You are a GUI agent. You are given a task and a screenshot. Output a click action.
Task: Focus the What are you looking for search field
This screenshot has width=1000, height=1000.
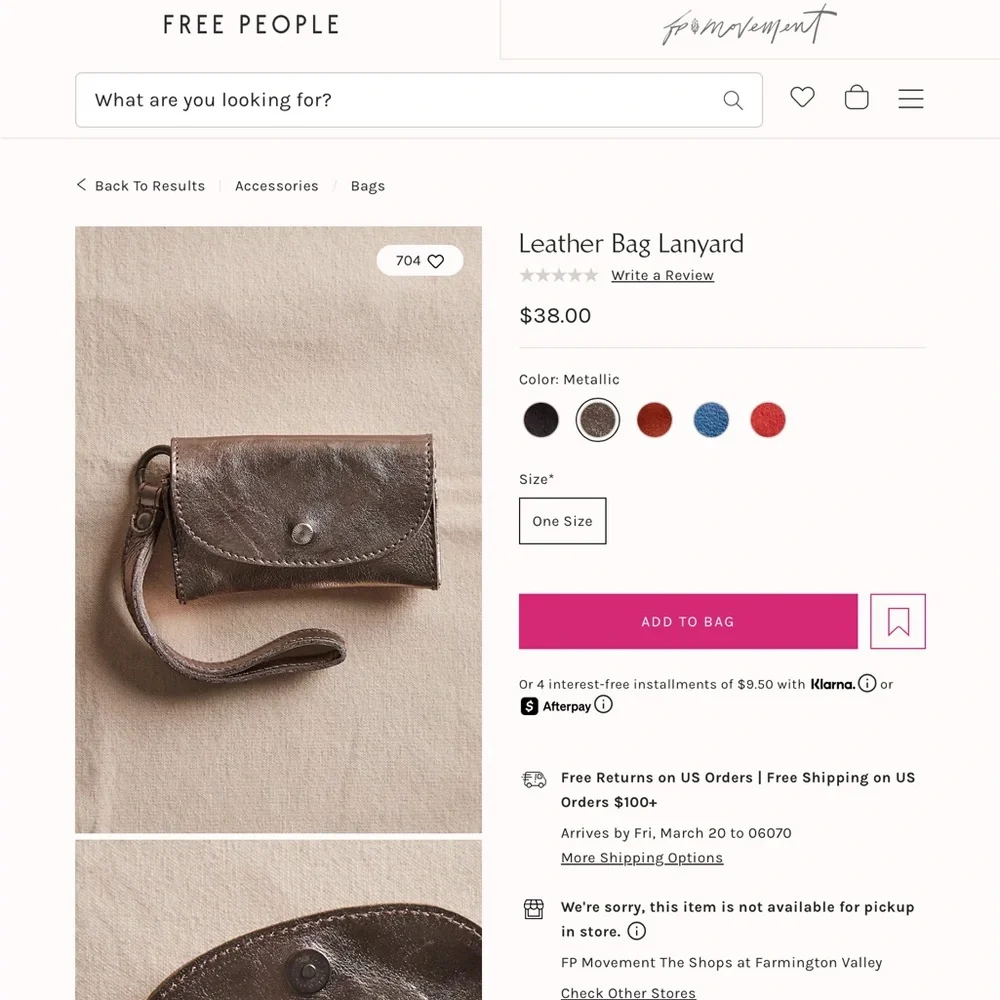pos(419,100)
